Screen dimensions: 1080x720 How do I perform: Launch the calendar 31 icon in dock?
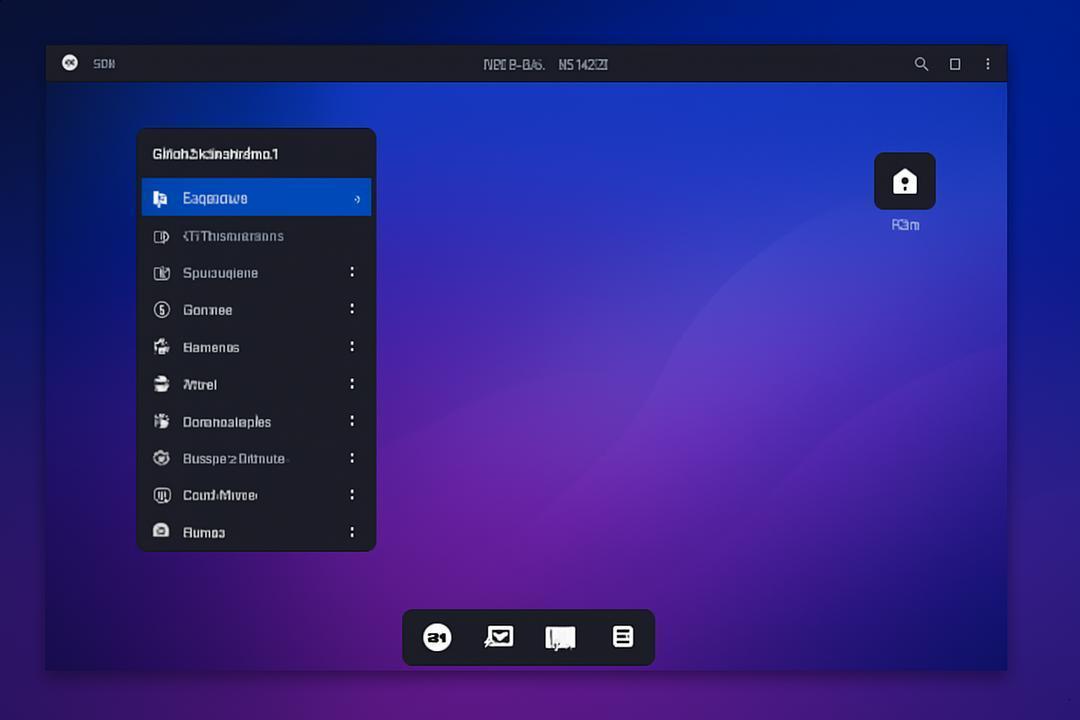coord(437,637)
